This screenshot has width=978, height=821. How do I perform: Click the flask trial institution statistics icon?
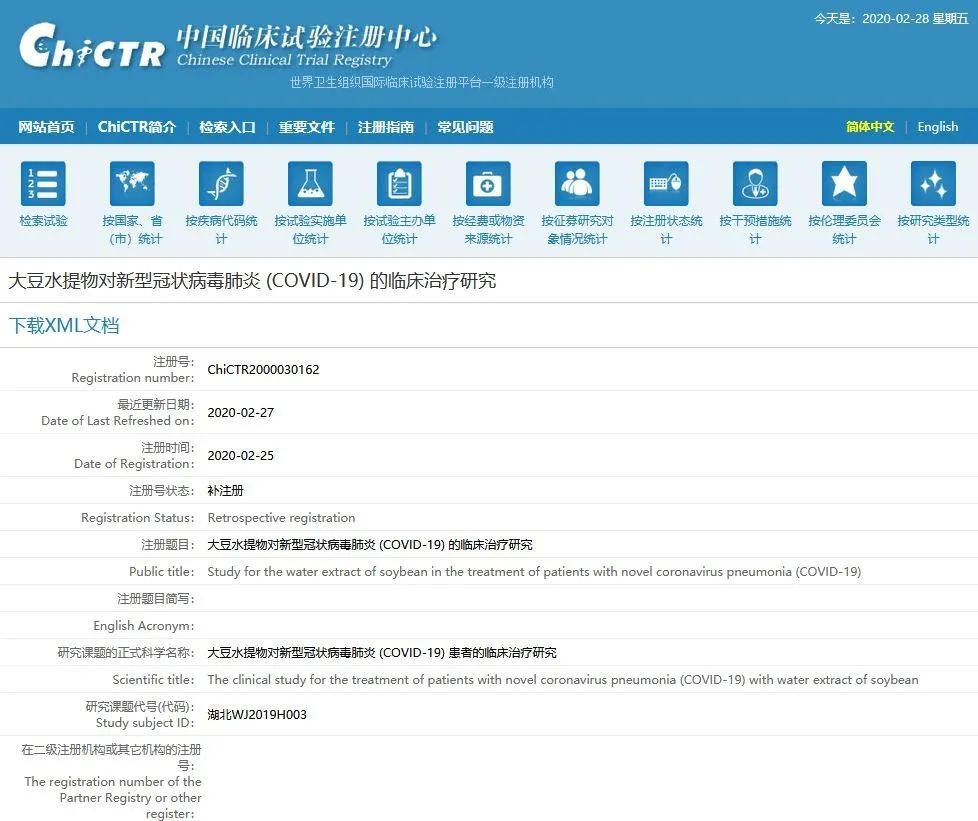coord(310,183)
